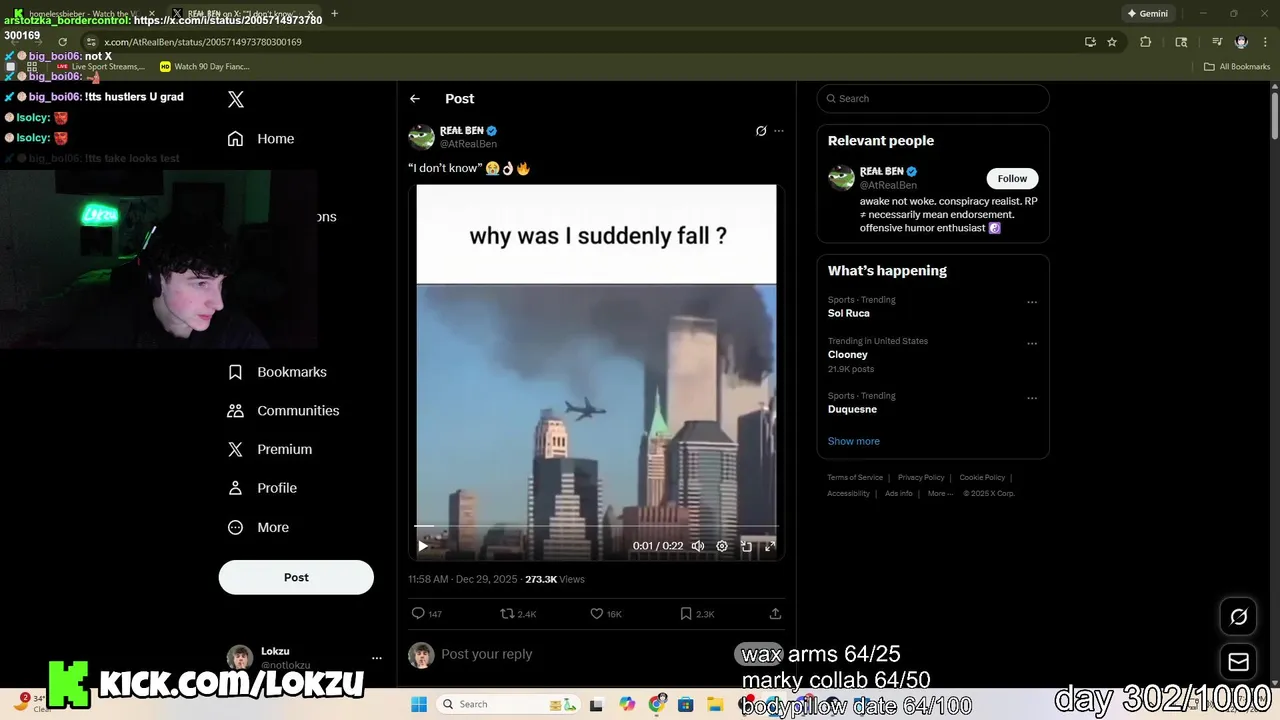1280x720 pixels.
Task: Reload the page
Action: coord(62,42)
